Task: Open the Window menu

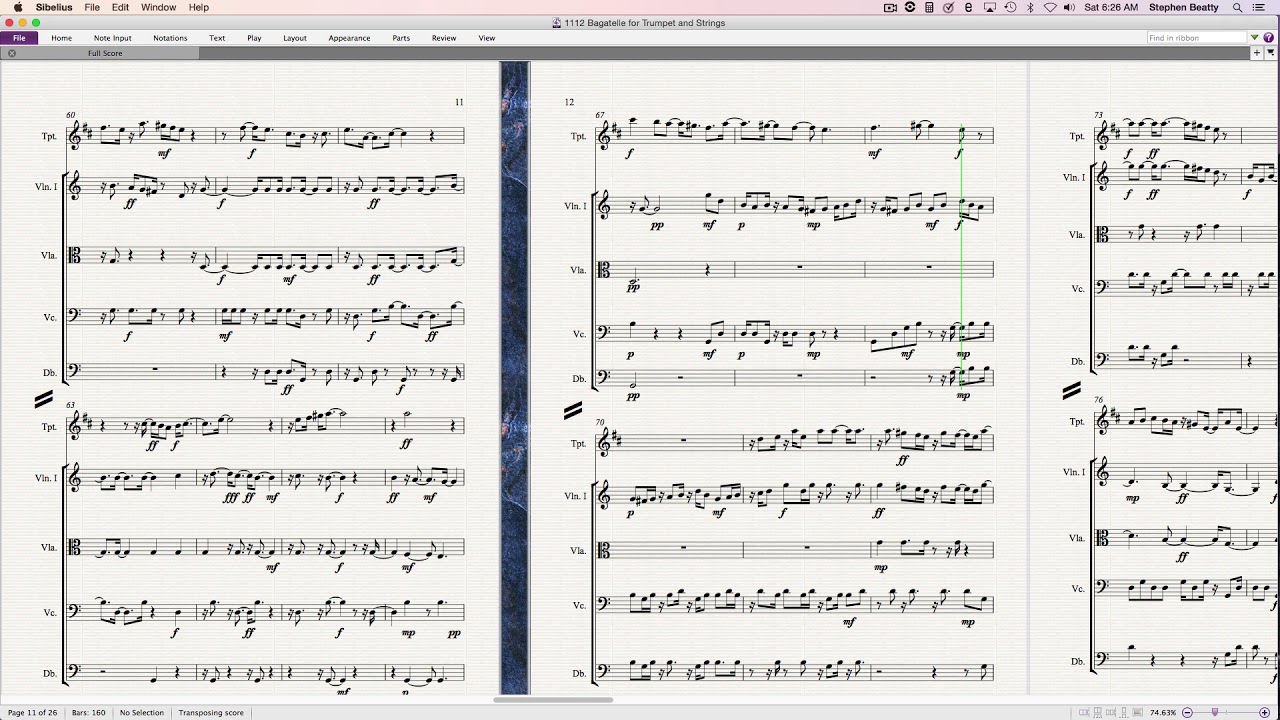Action: [x=158, y=7]
